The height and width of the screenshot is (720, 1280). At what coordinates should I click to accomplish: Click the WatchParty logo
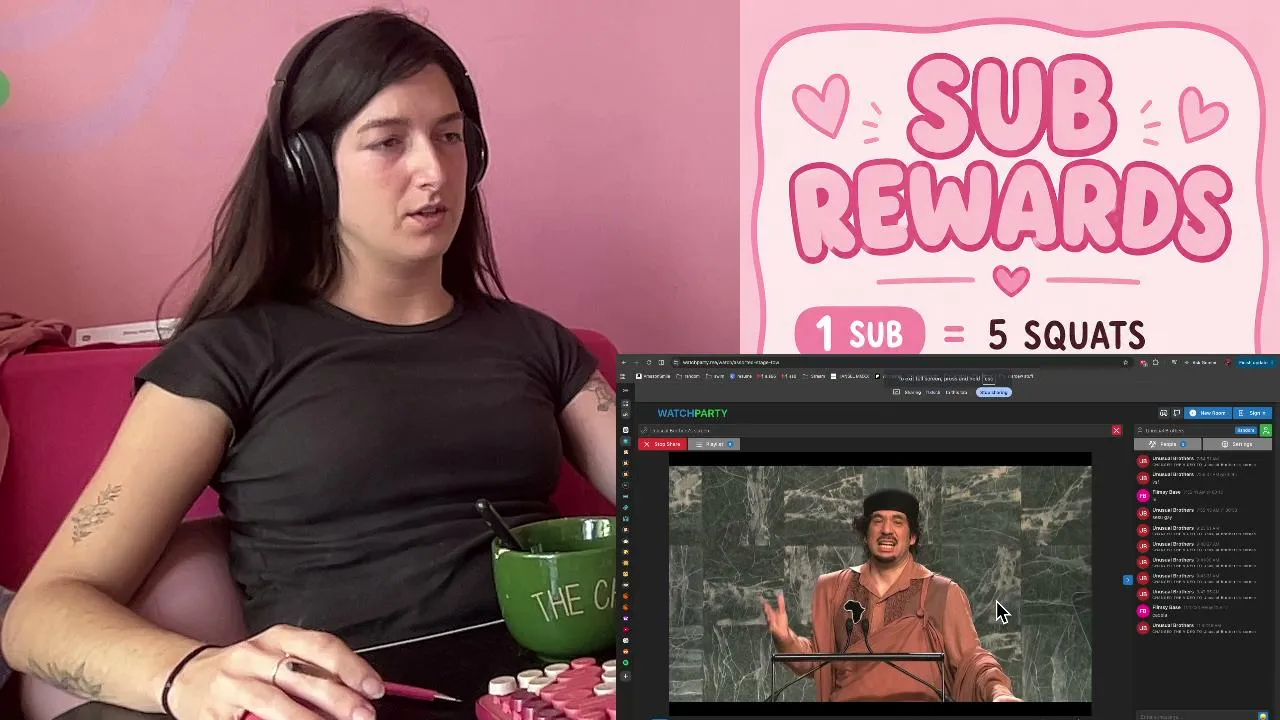(692, 413)
